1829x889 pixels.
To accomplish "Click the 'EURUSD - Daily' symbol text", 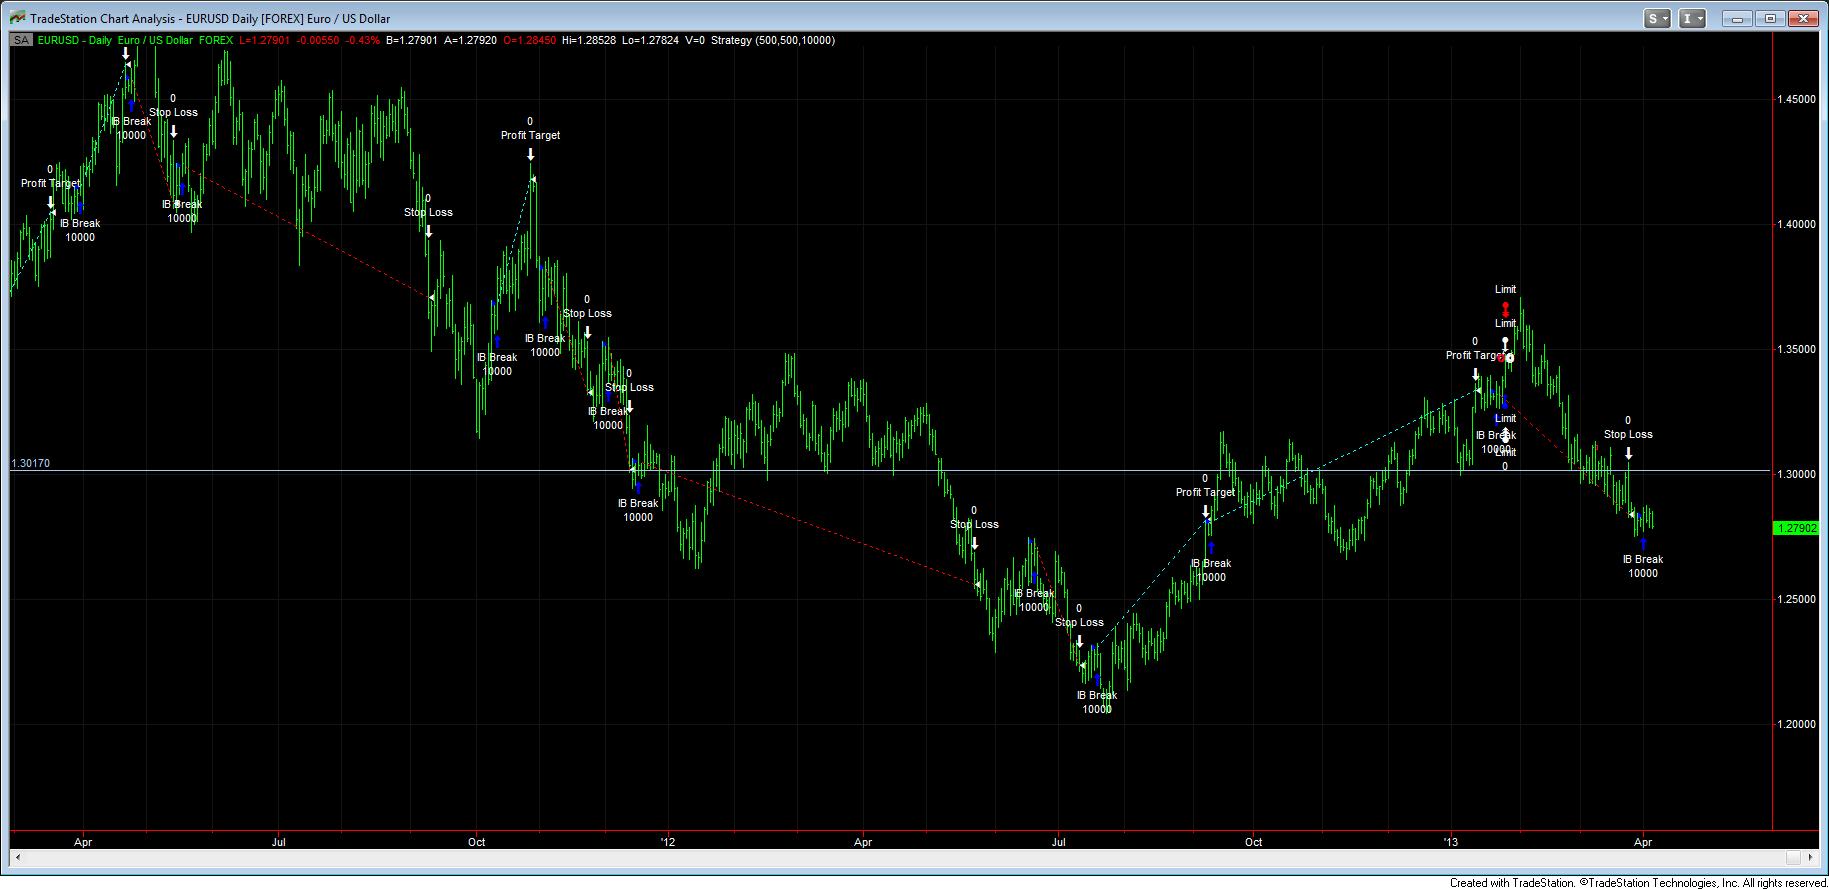I will coord(74,40).
